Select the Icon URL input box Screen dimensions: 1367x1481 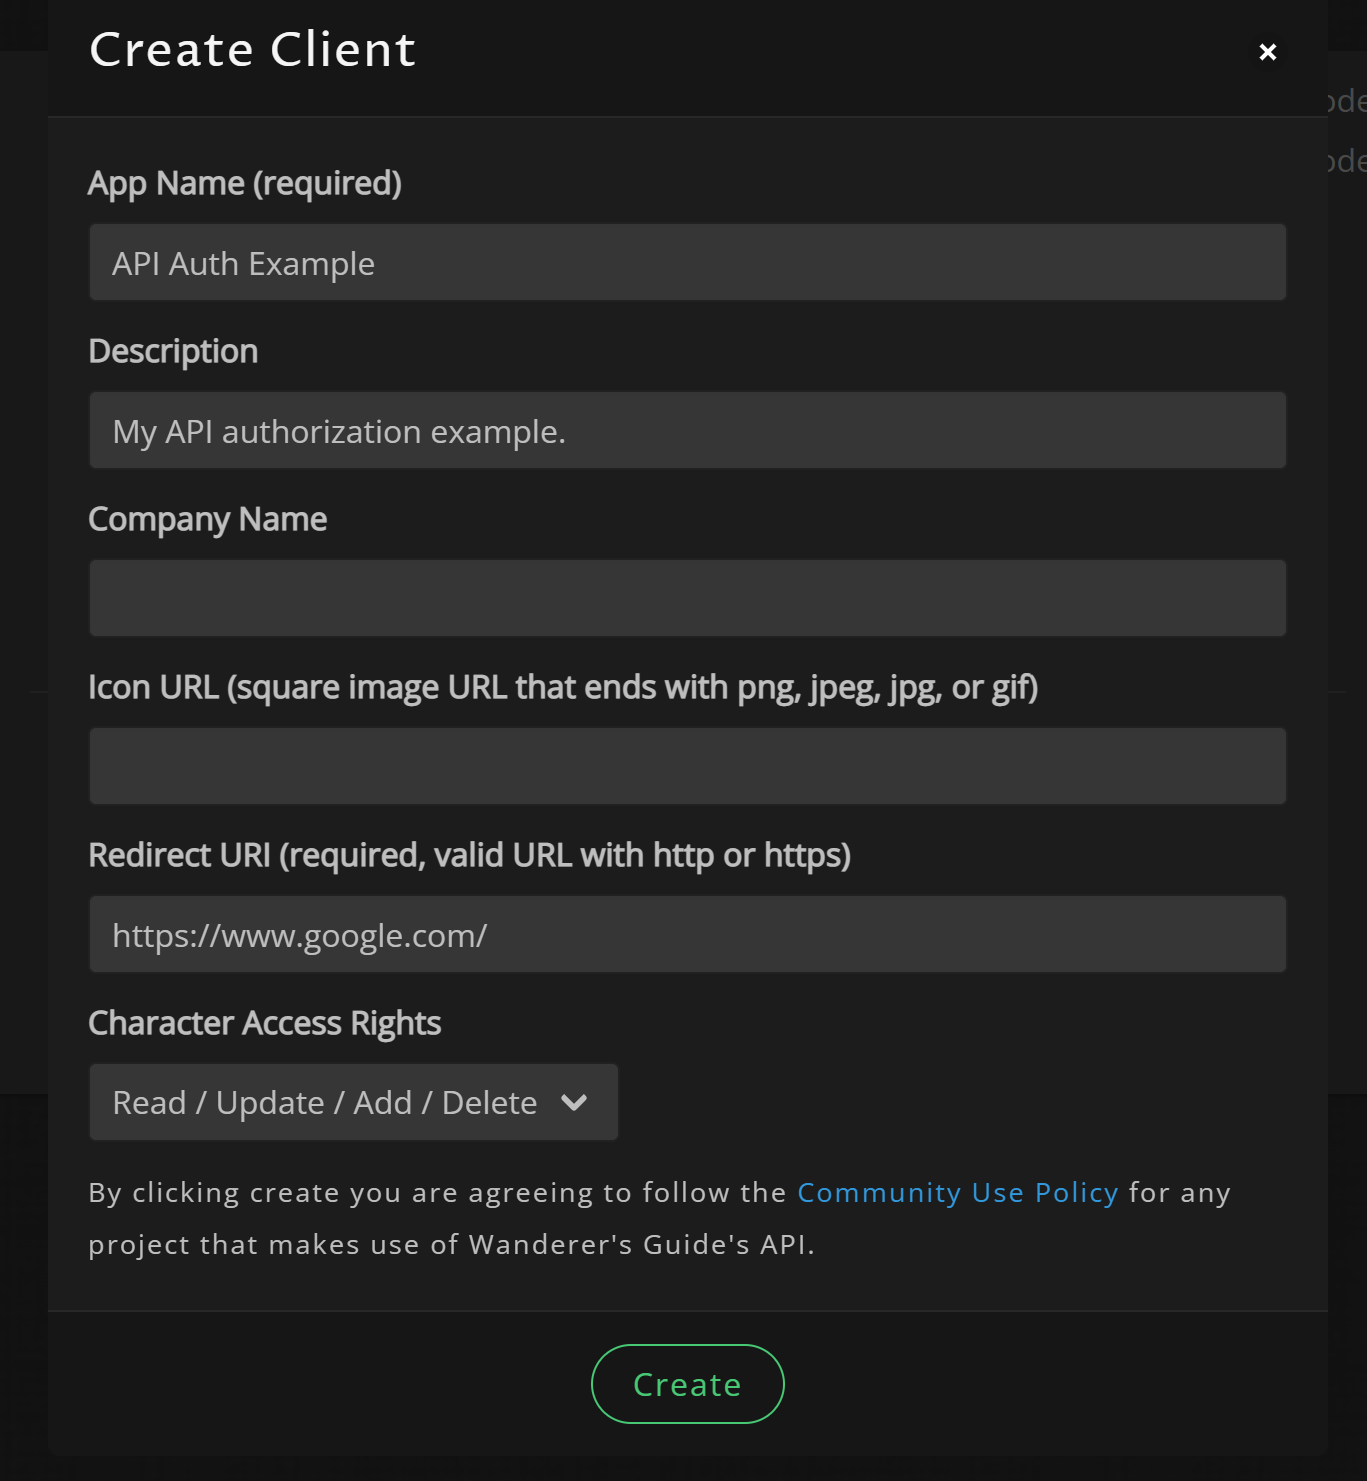click(x=687, y=766)
